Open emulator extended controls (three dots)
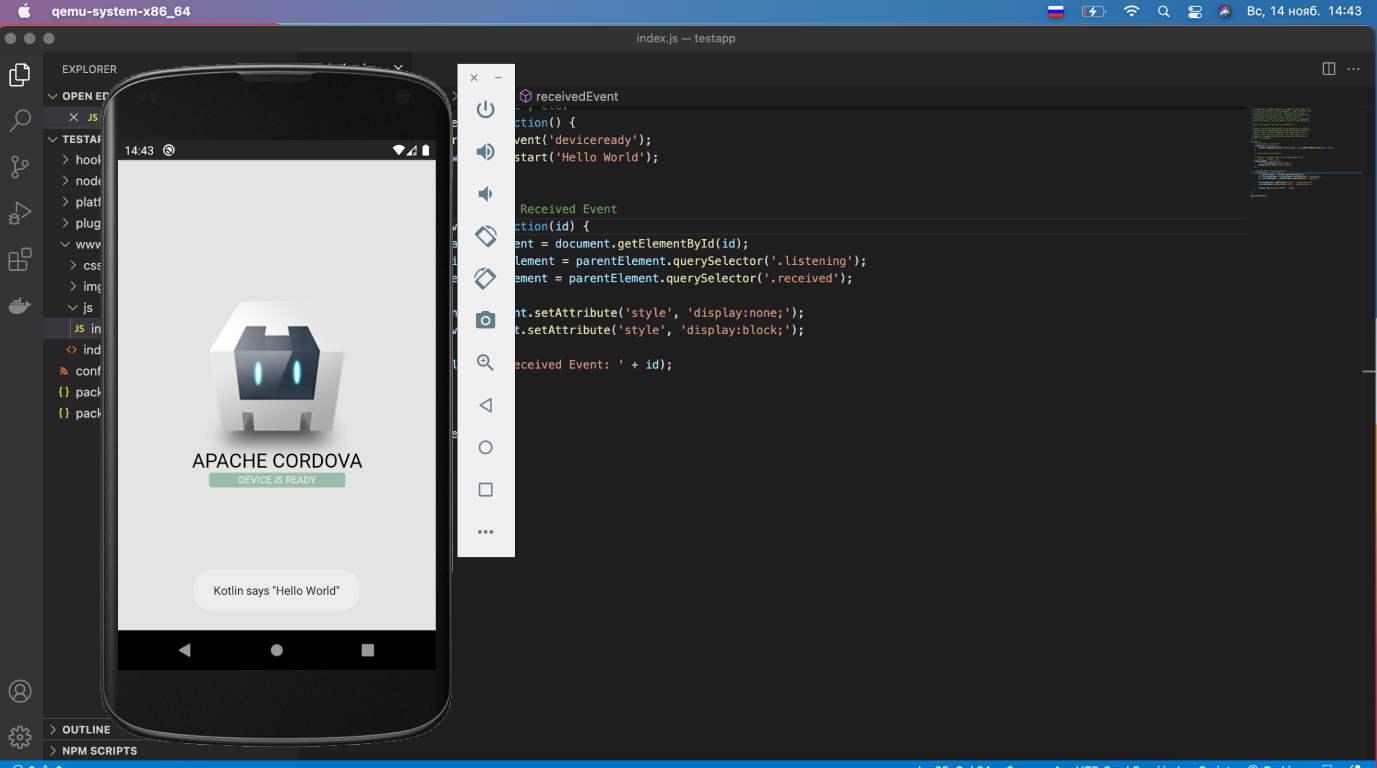This screenshot has width=1377, height=768. coord(485,532)
